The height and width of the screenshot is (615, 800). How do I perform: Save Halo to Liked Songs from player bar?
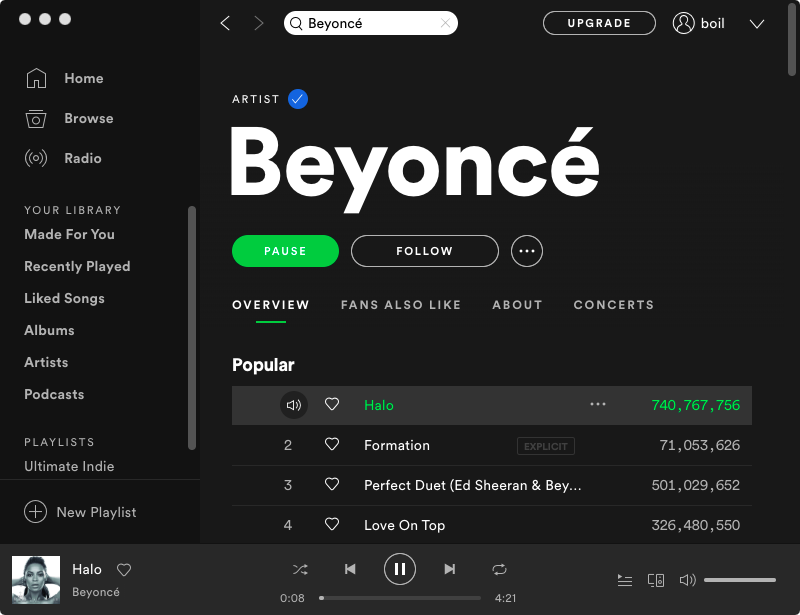tap(123, 569)
